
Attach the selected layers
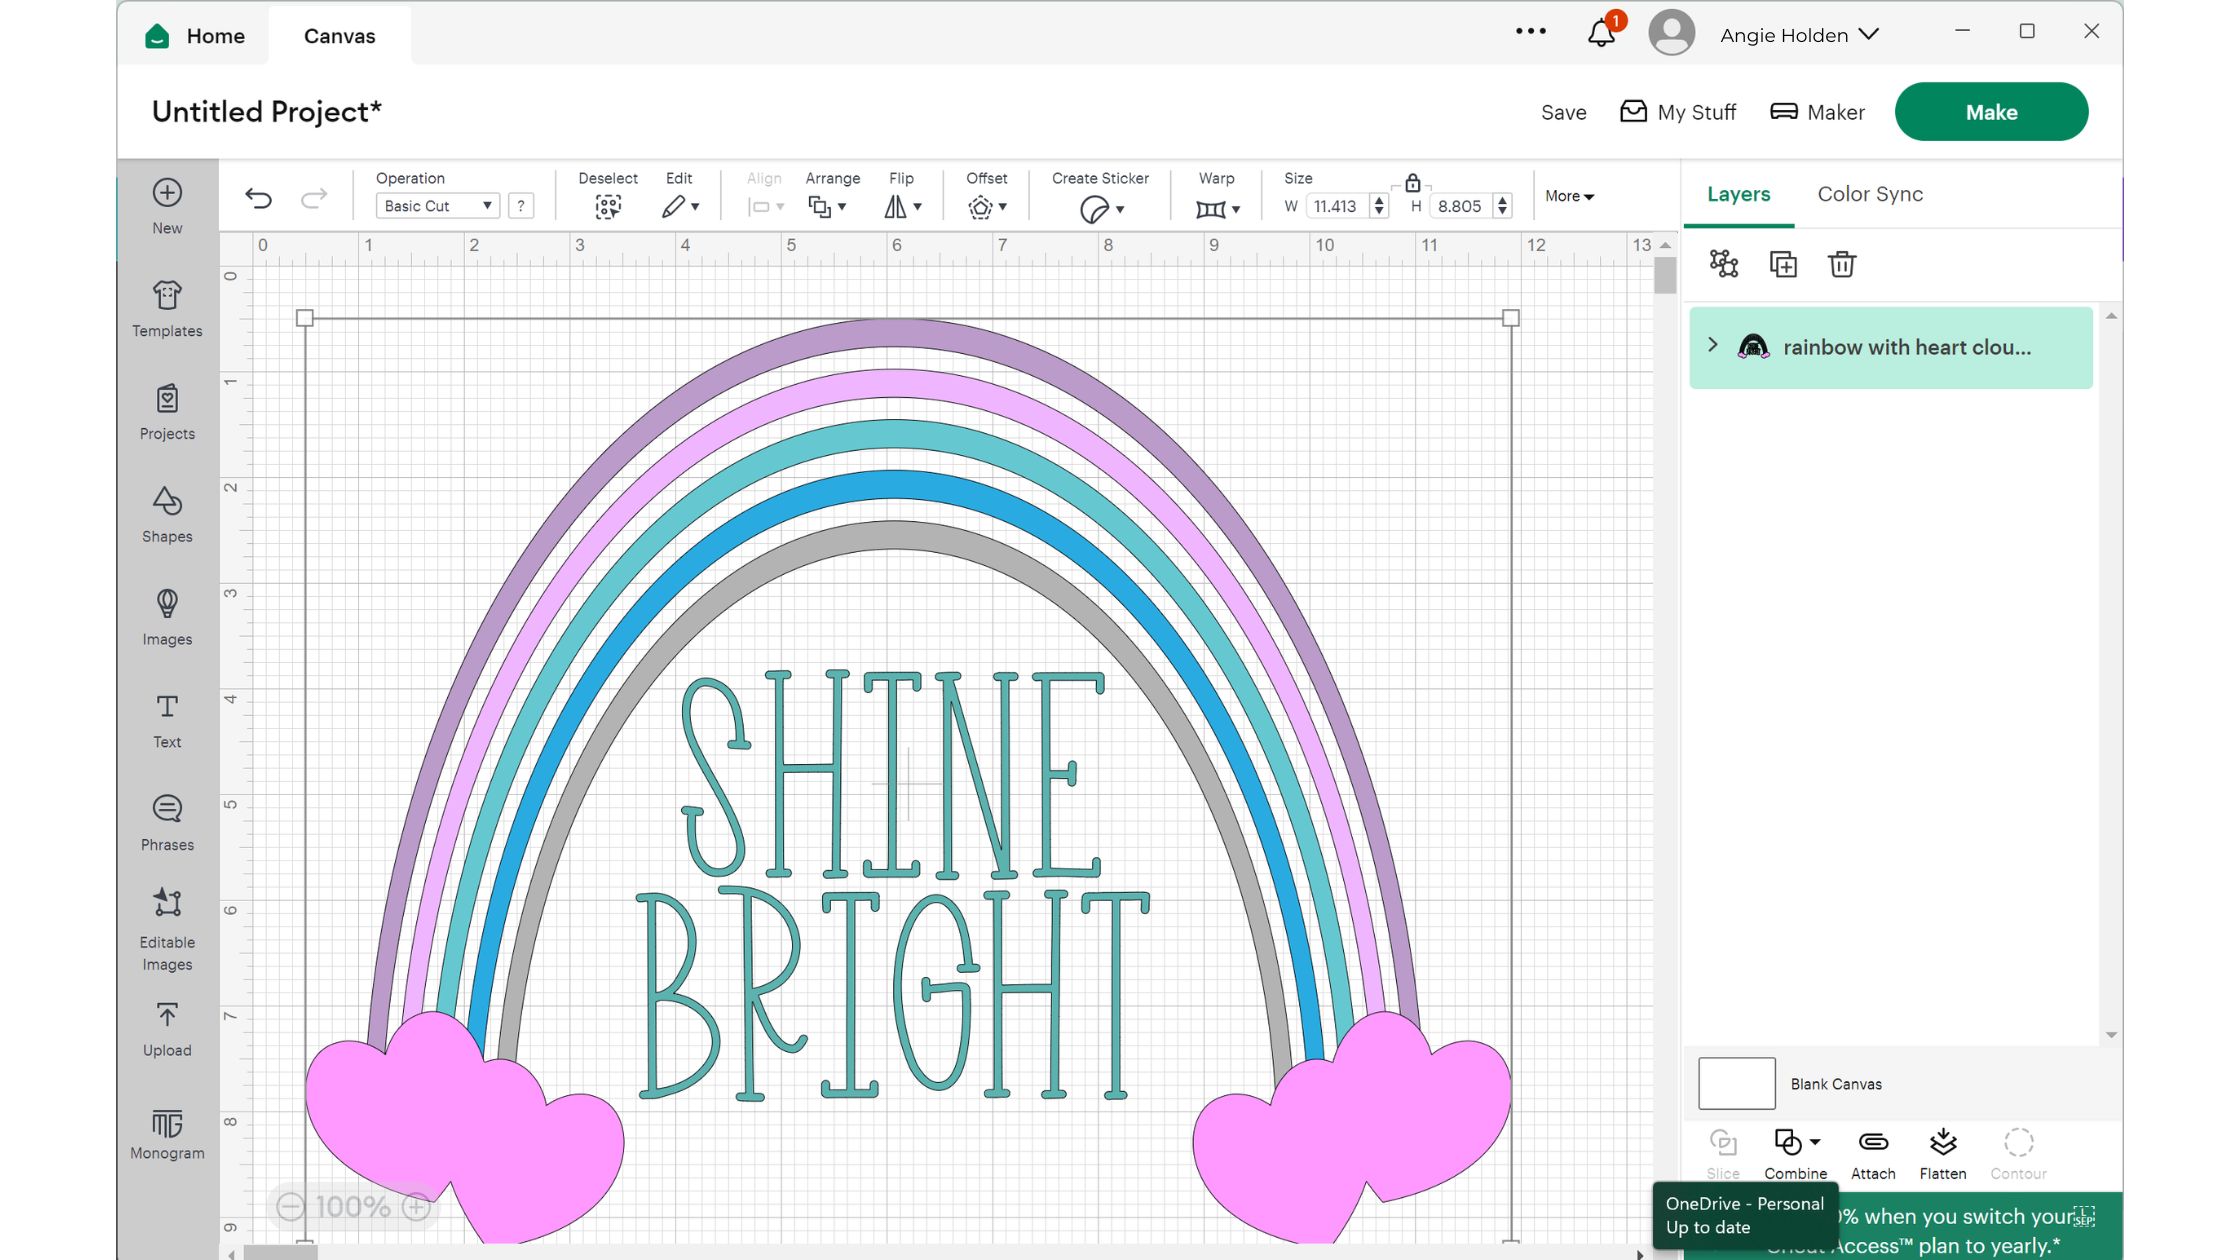tap(1872, 1150)
